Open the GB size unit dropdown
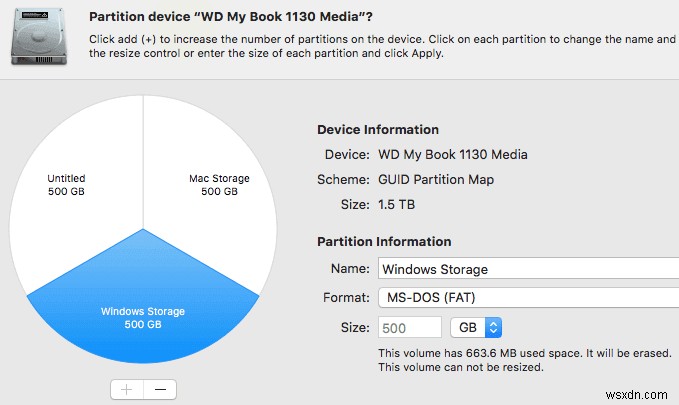Screen dimensions: 679x405 click(476, 327)
